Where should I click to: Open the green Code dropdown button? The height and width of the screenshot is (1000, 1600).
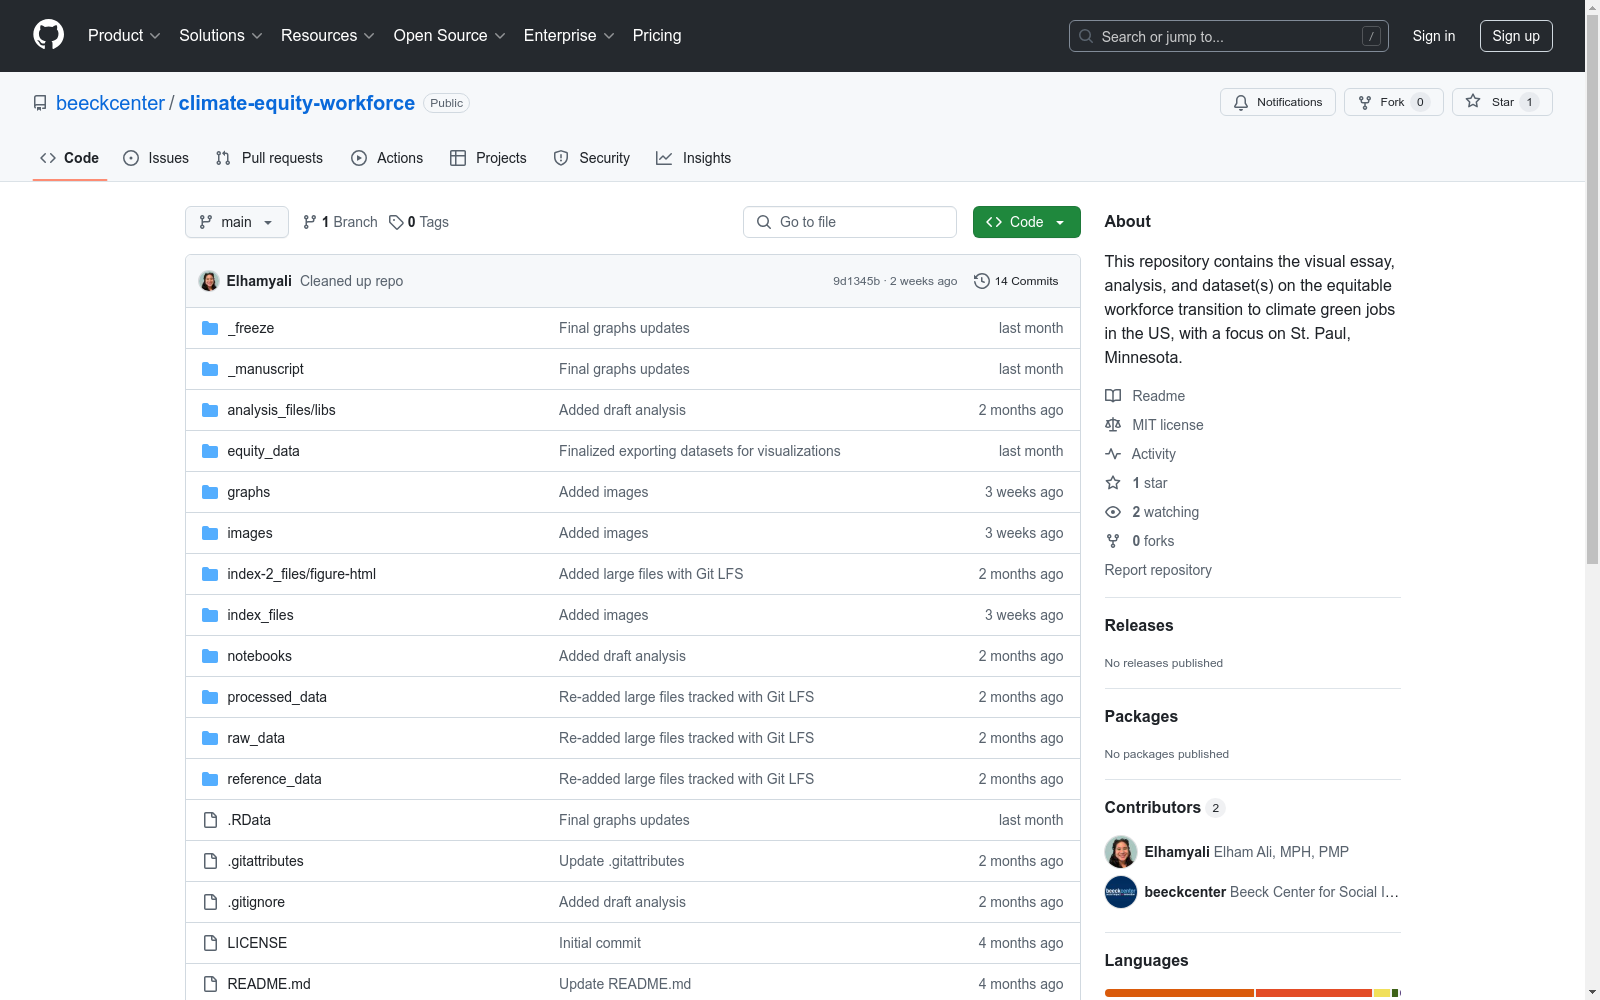tap(1026, 222)
